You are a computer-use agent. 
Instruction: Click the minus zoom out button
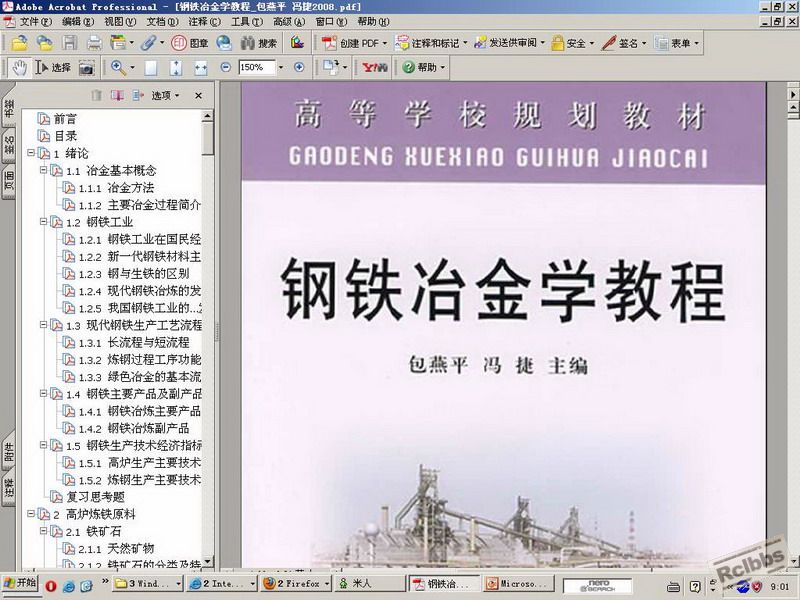[226, 67]
